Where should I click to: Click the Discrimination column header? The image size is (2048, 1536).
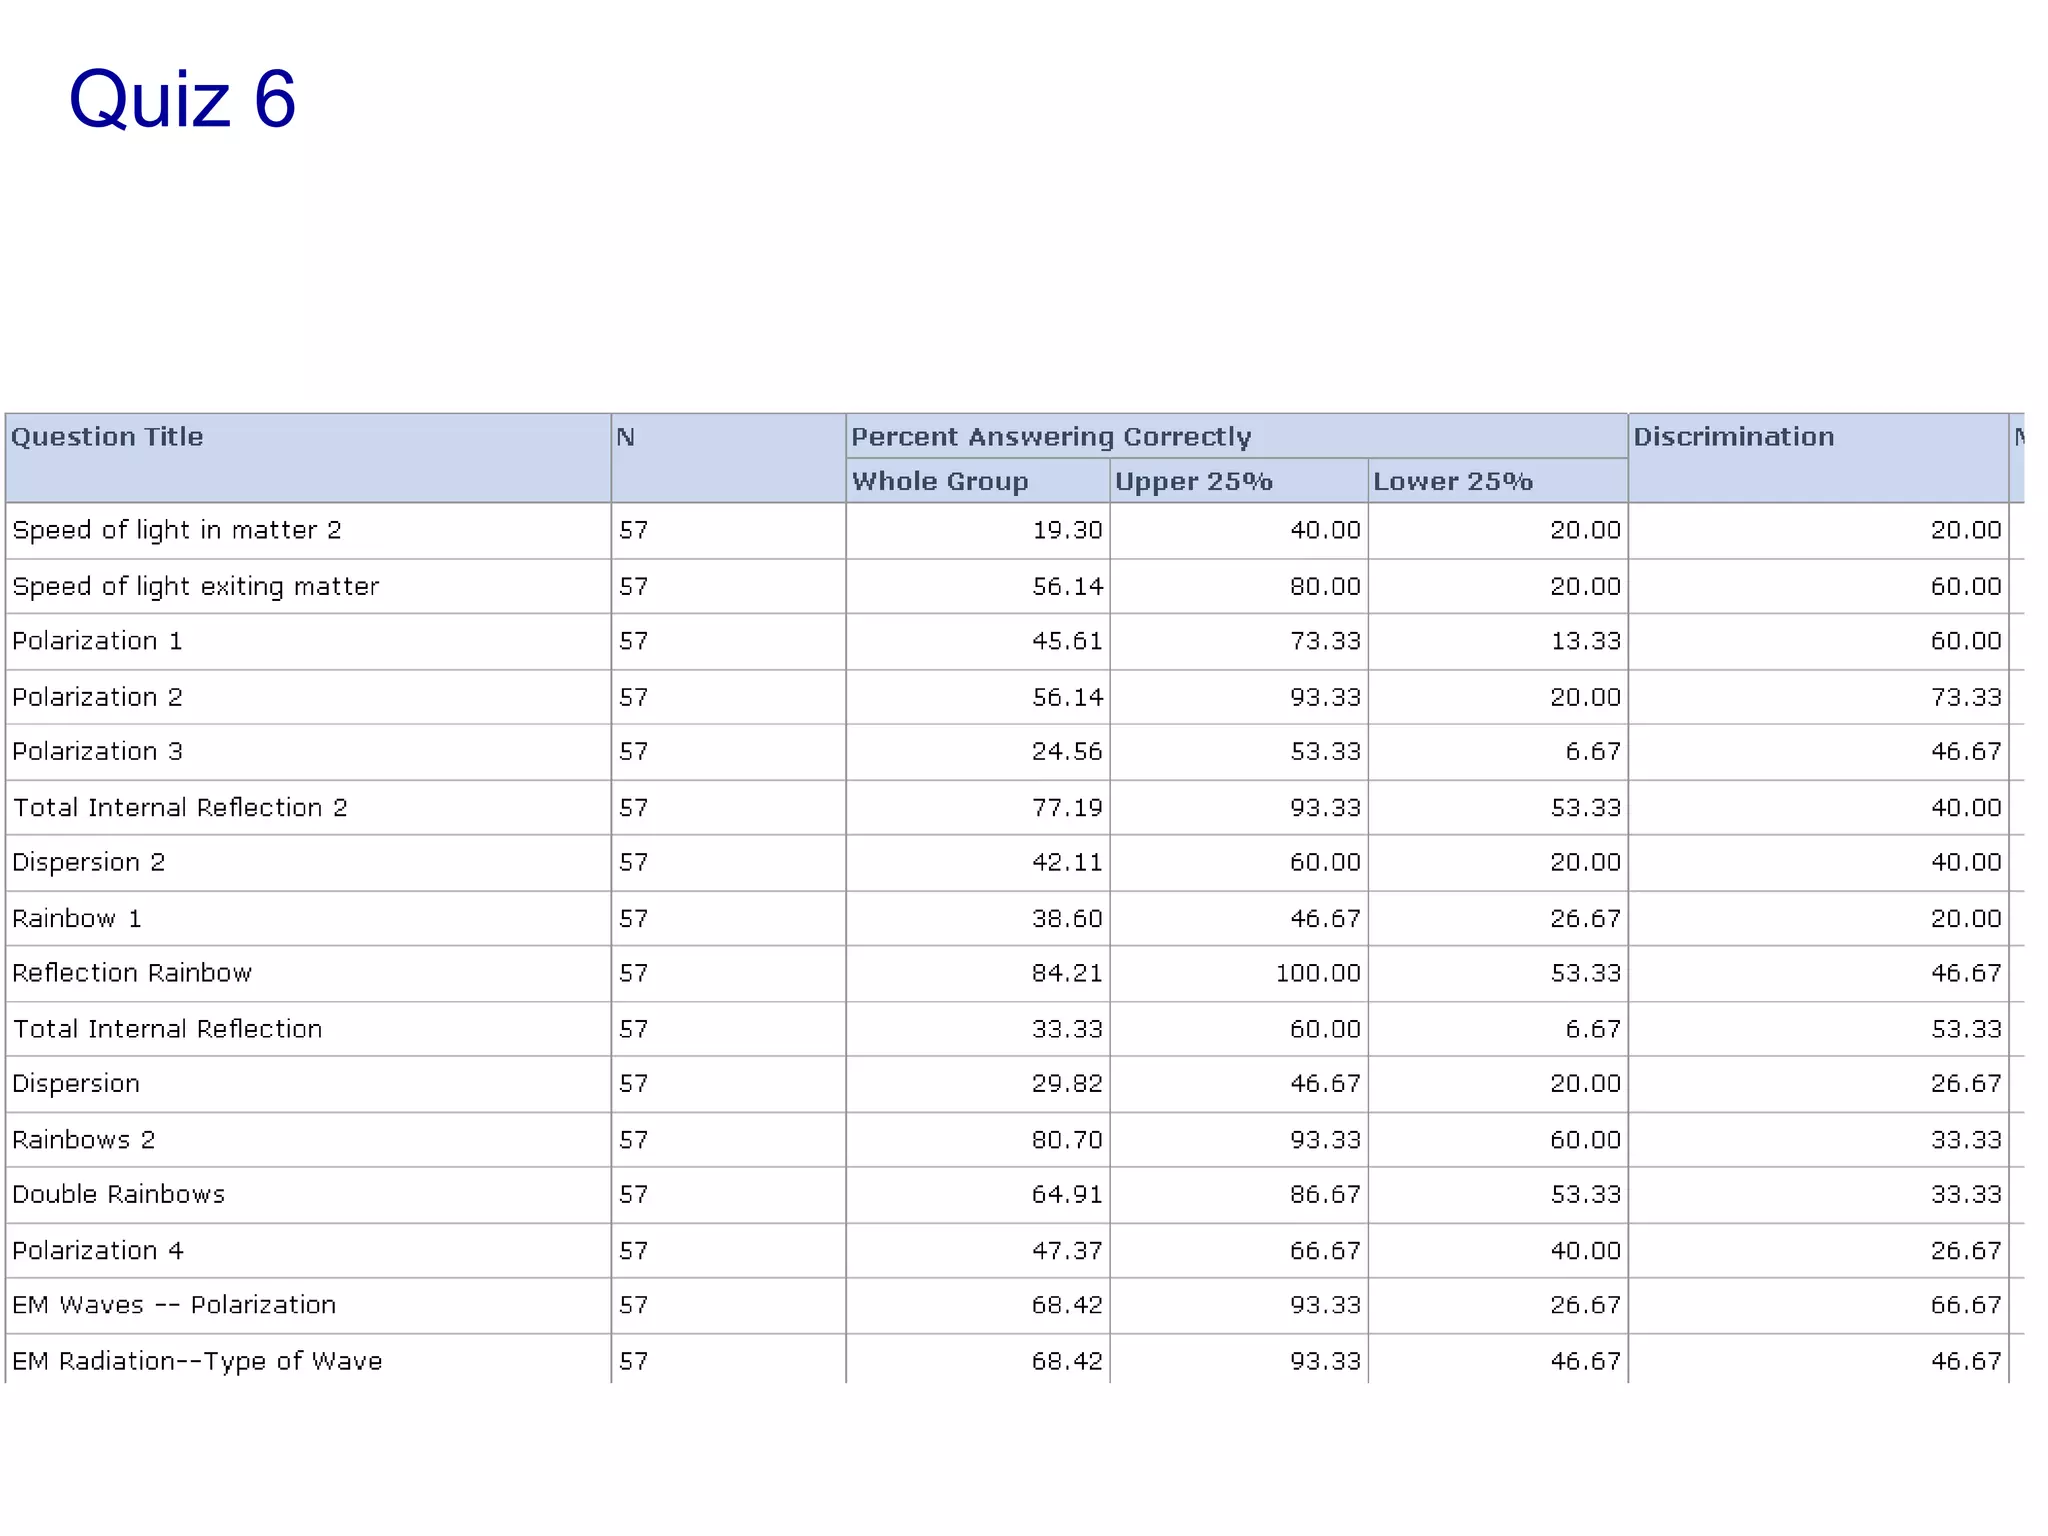1733,437
